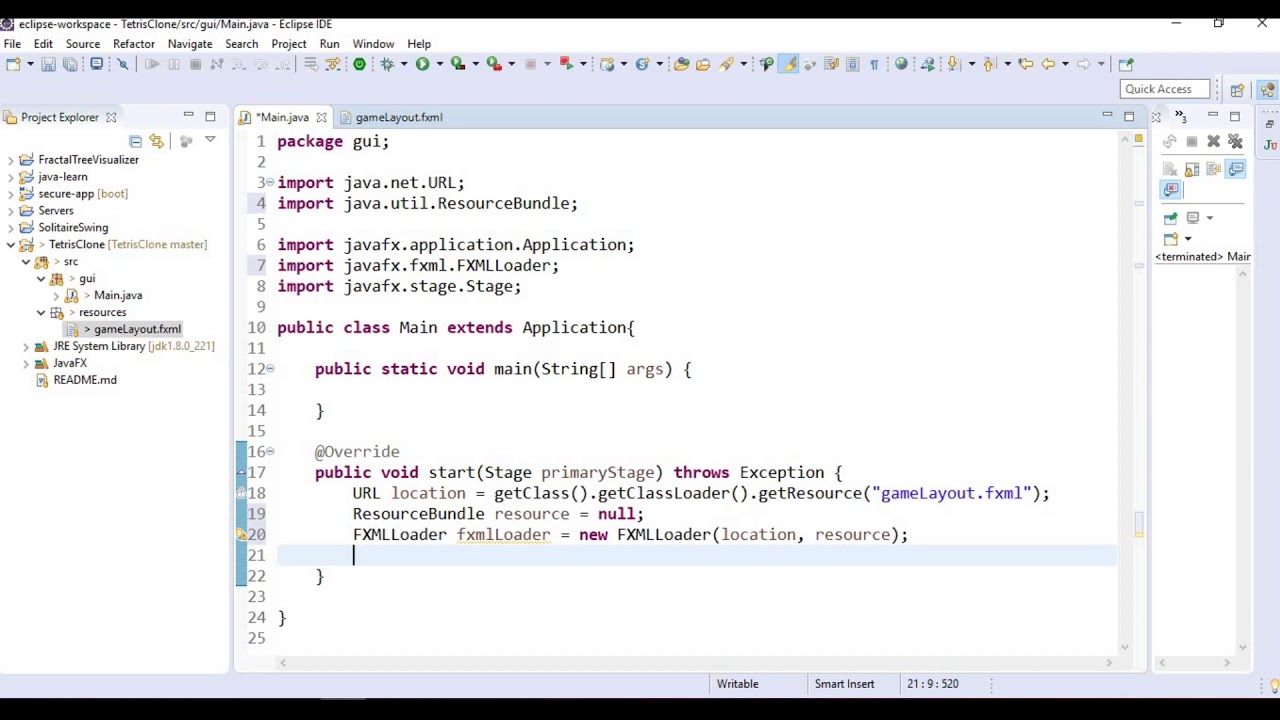This screenshot has height=720, width=1280.
Task: Go to Last Edit Location icon
Action: point(1025,64)
